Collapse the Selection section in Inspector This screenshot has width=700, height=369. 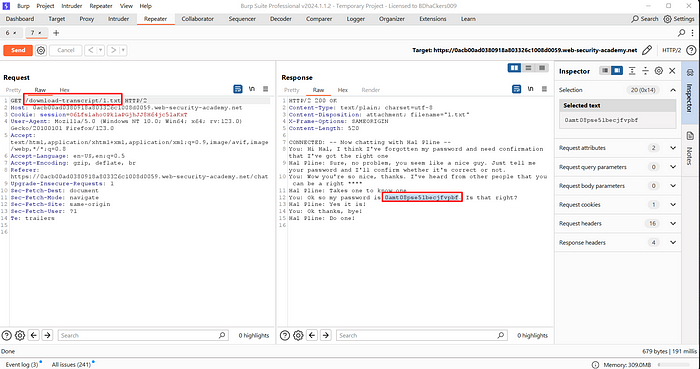673,90
